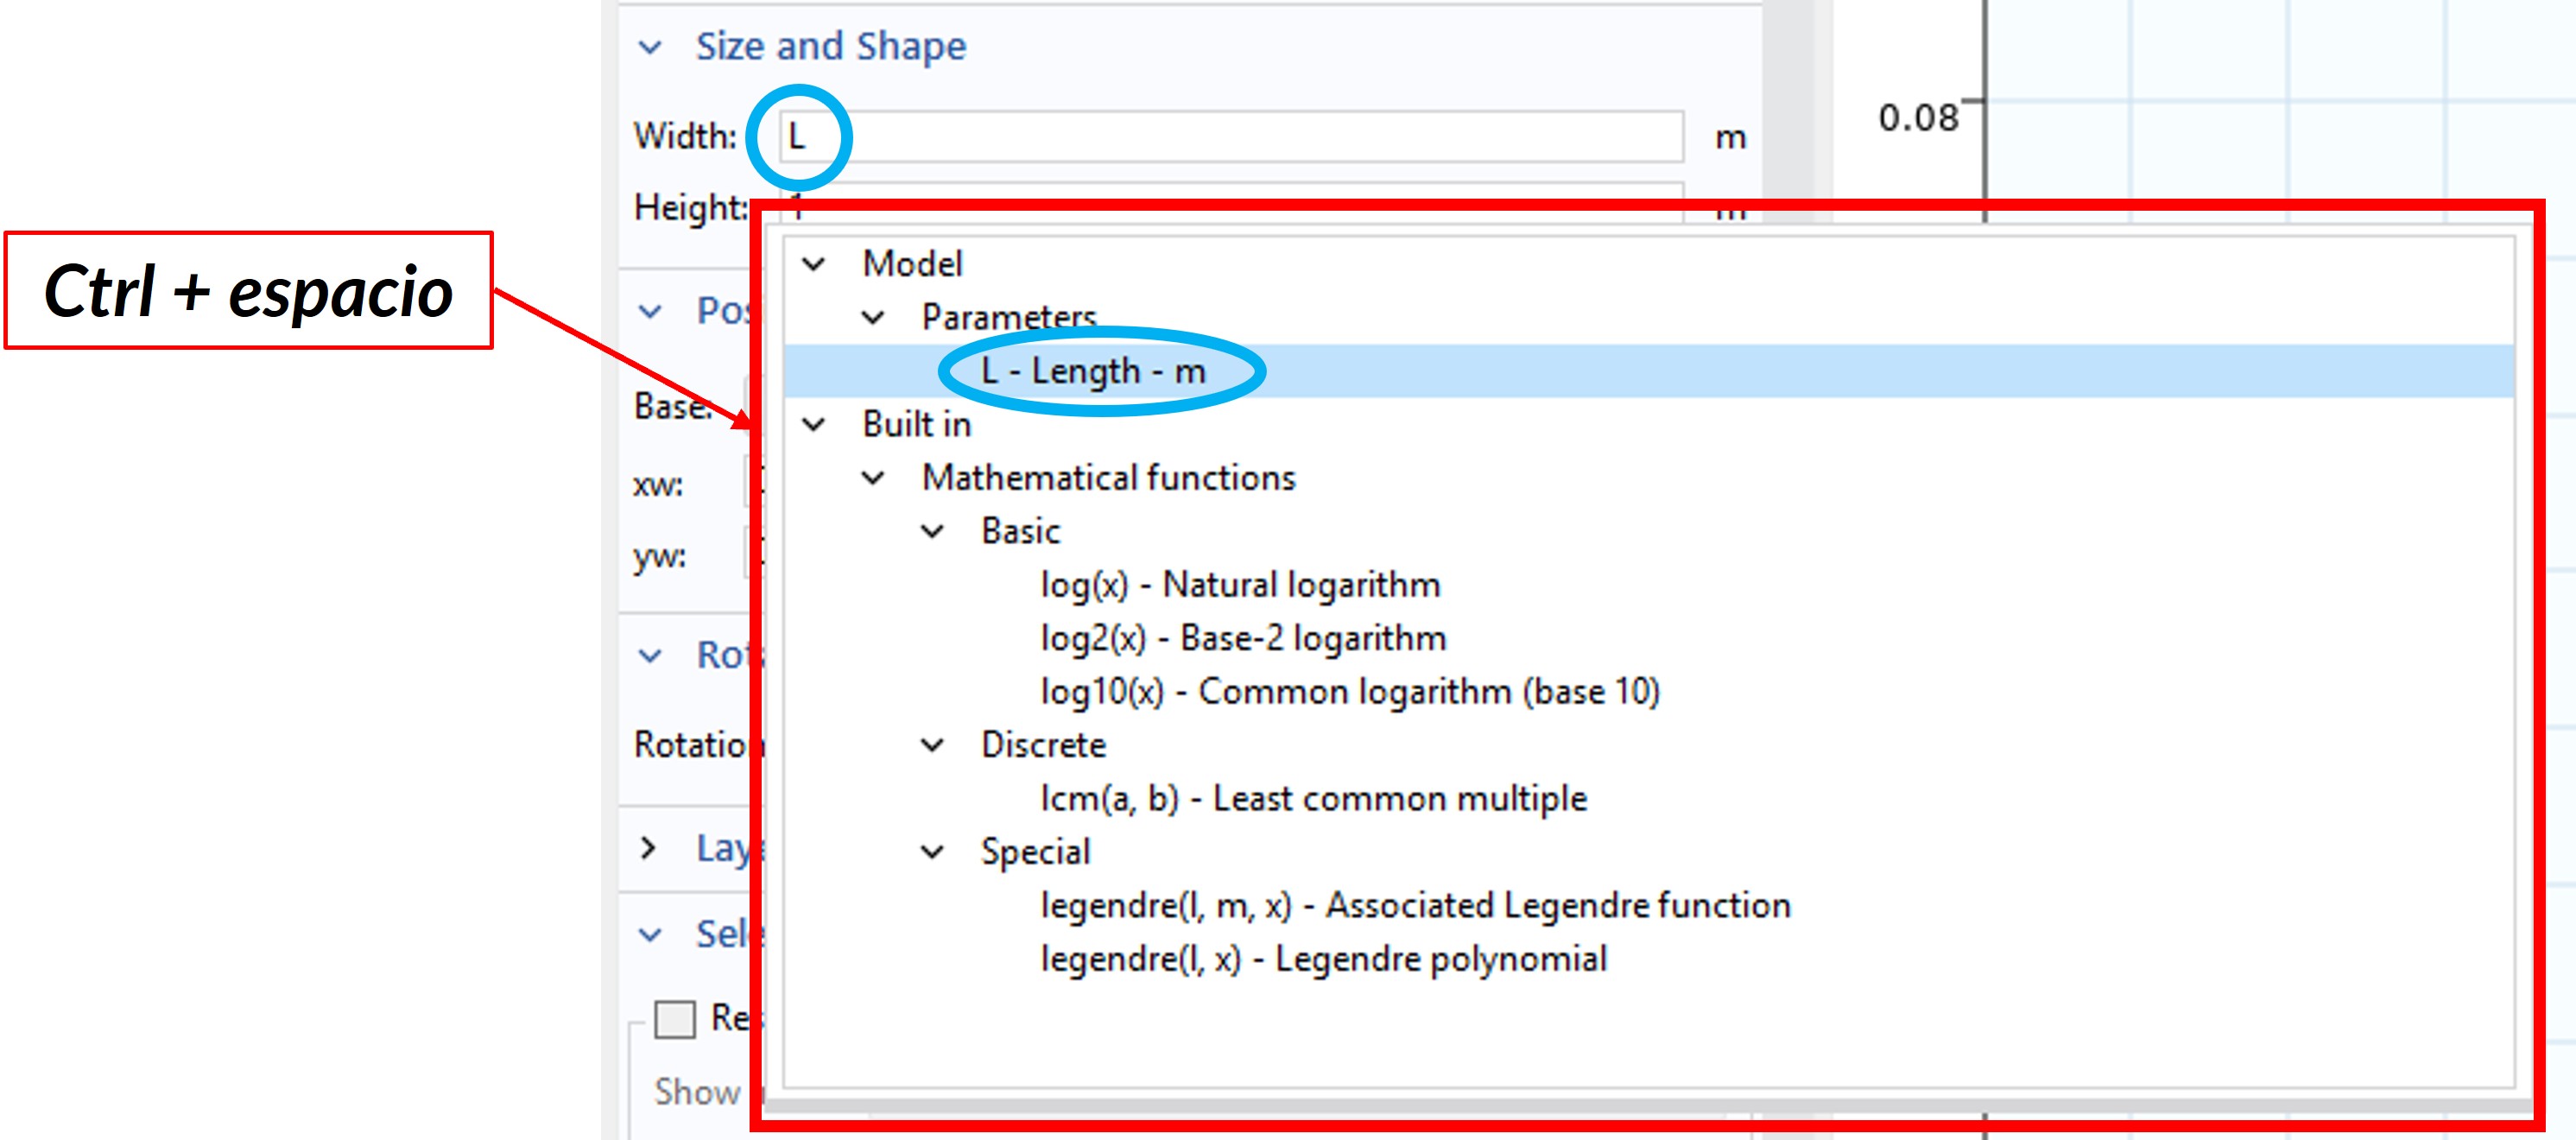Toggle the checkbox below the Selections section
The height and width of the screenshot is (1140, 2576).
tap(675, 1019)
